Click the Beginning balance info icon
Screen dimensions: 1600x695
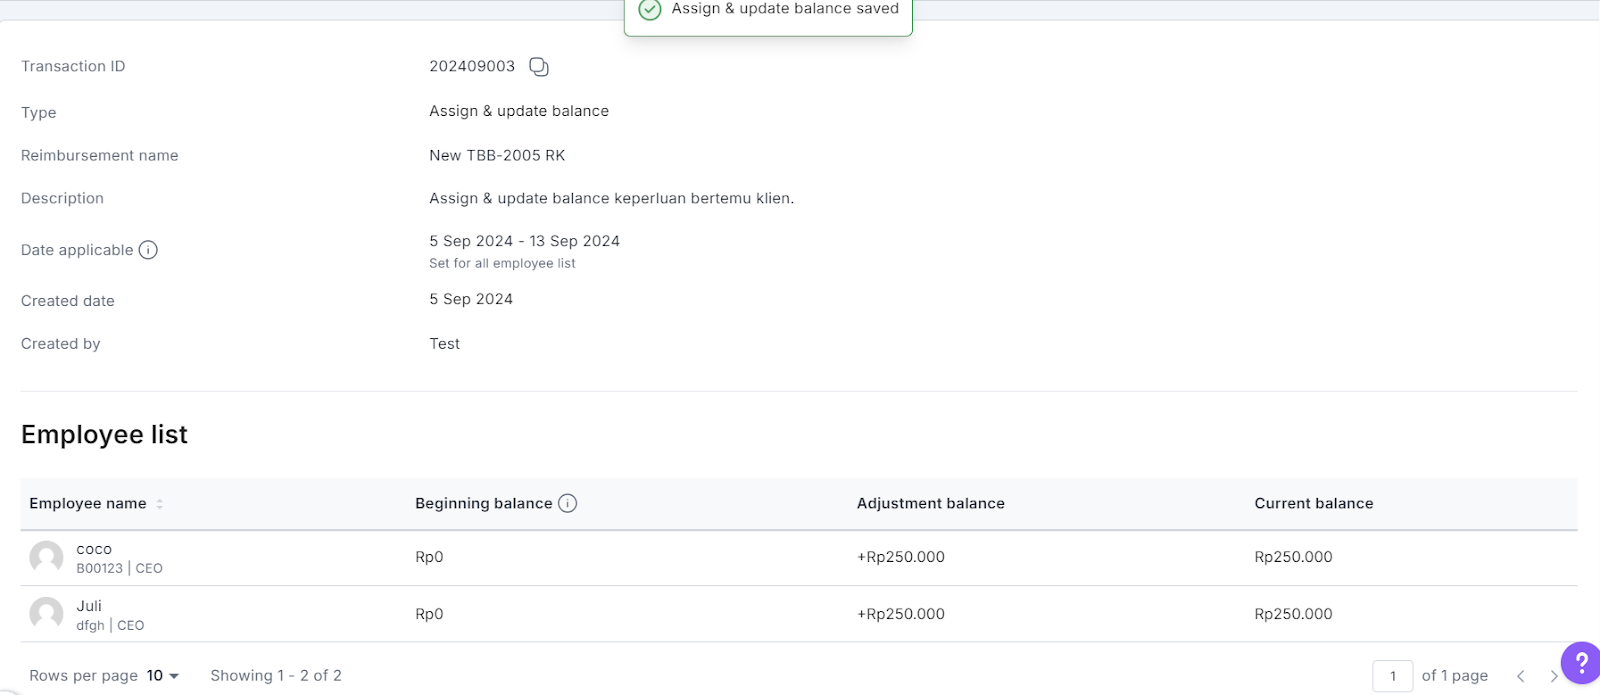pos(567,503)
